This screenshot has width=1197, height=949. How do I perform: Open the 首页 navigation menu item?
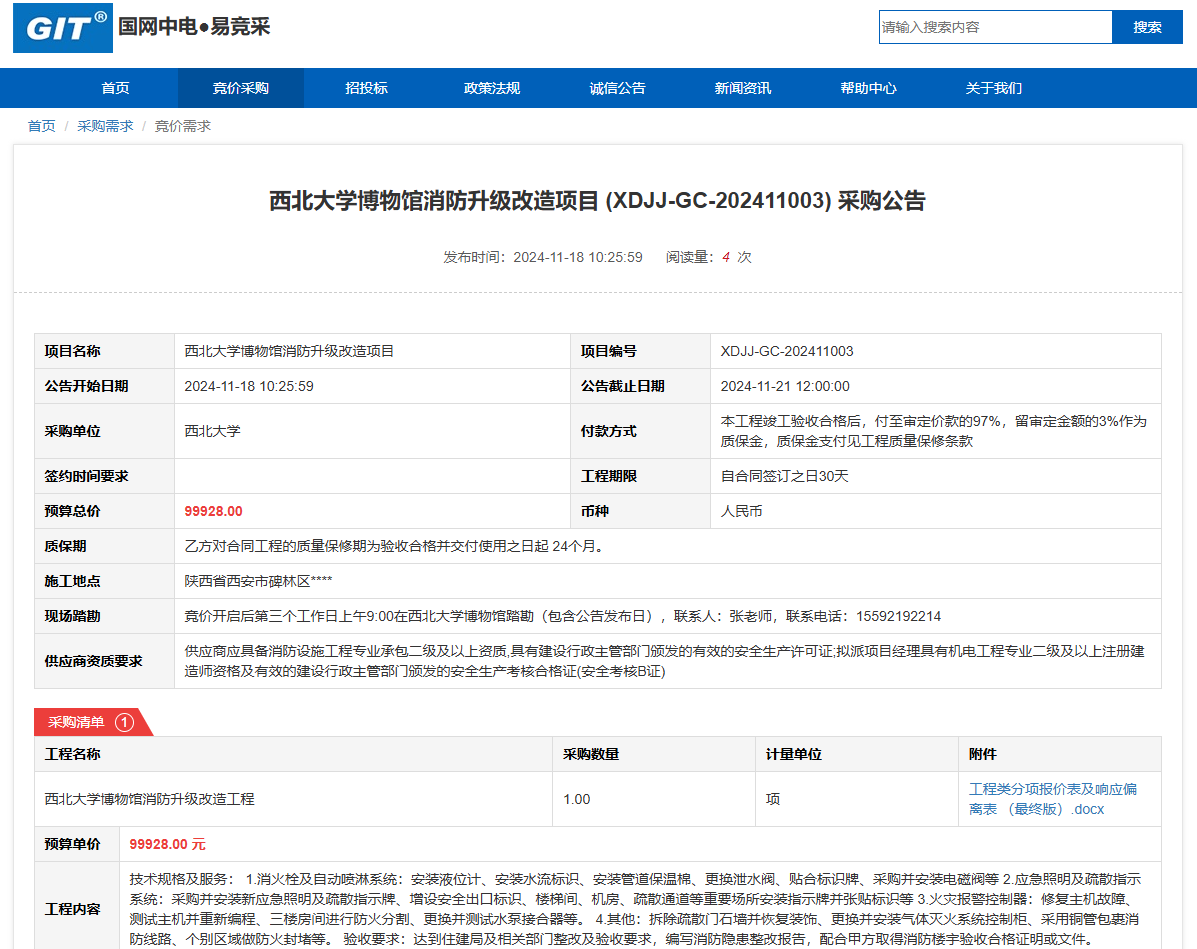(x=115, y=88)
